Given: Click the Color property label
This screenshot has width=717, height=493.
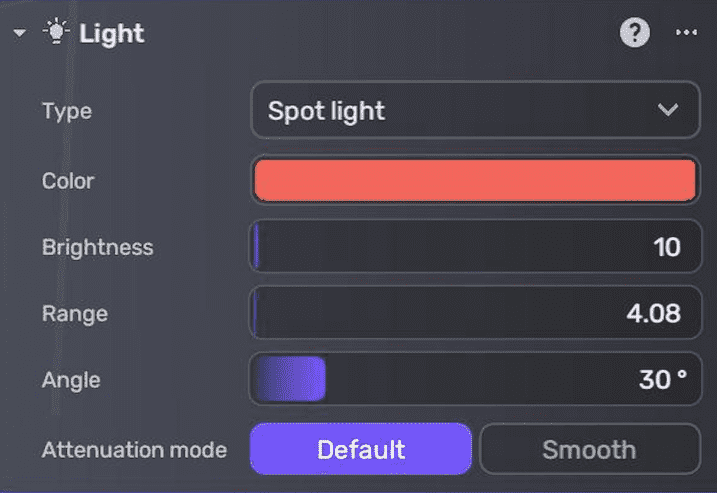Looking at the screenshot, I should (x=68, y=181).
